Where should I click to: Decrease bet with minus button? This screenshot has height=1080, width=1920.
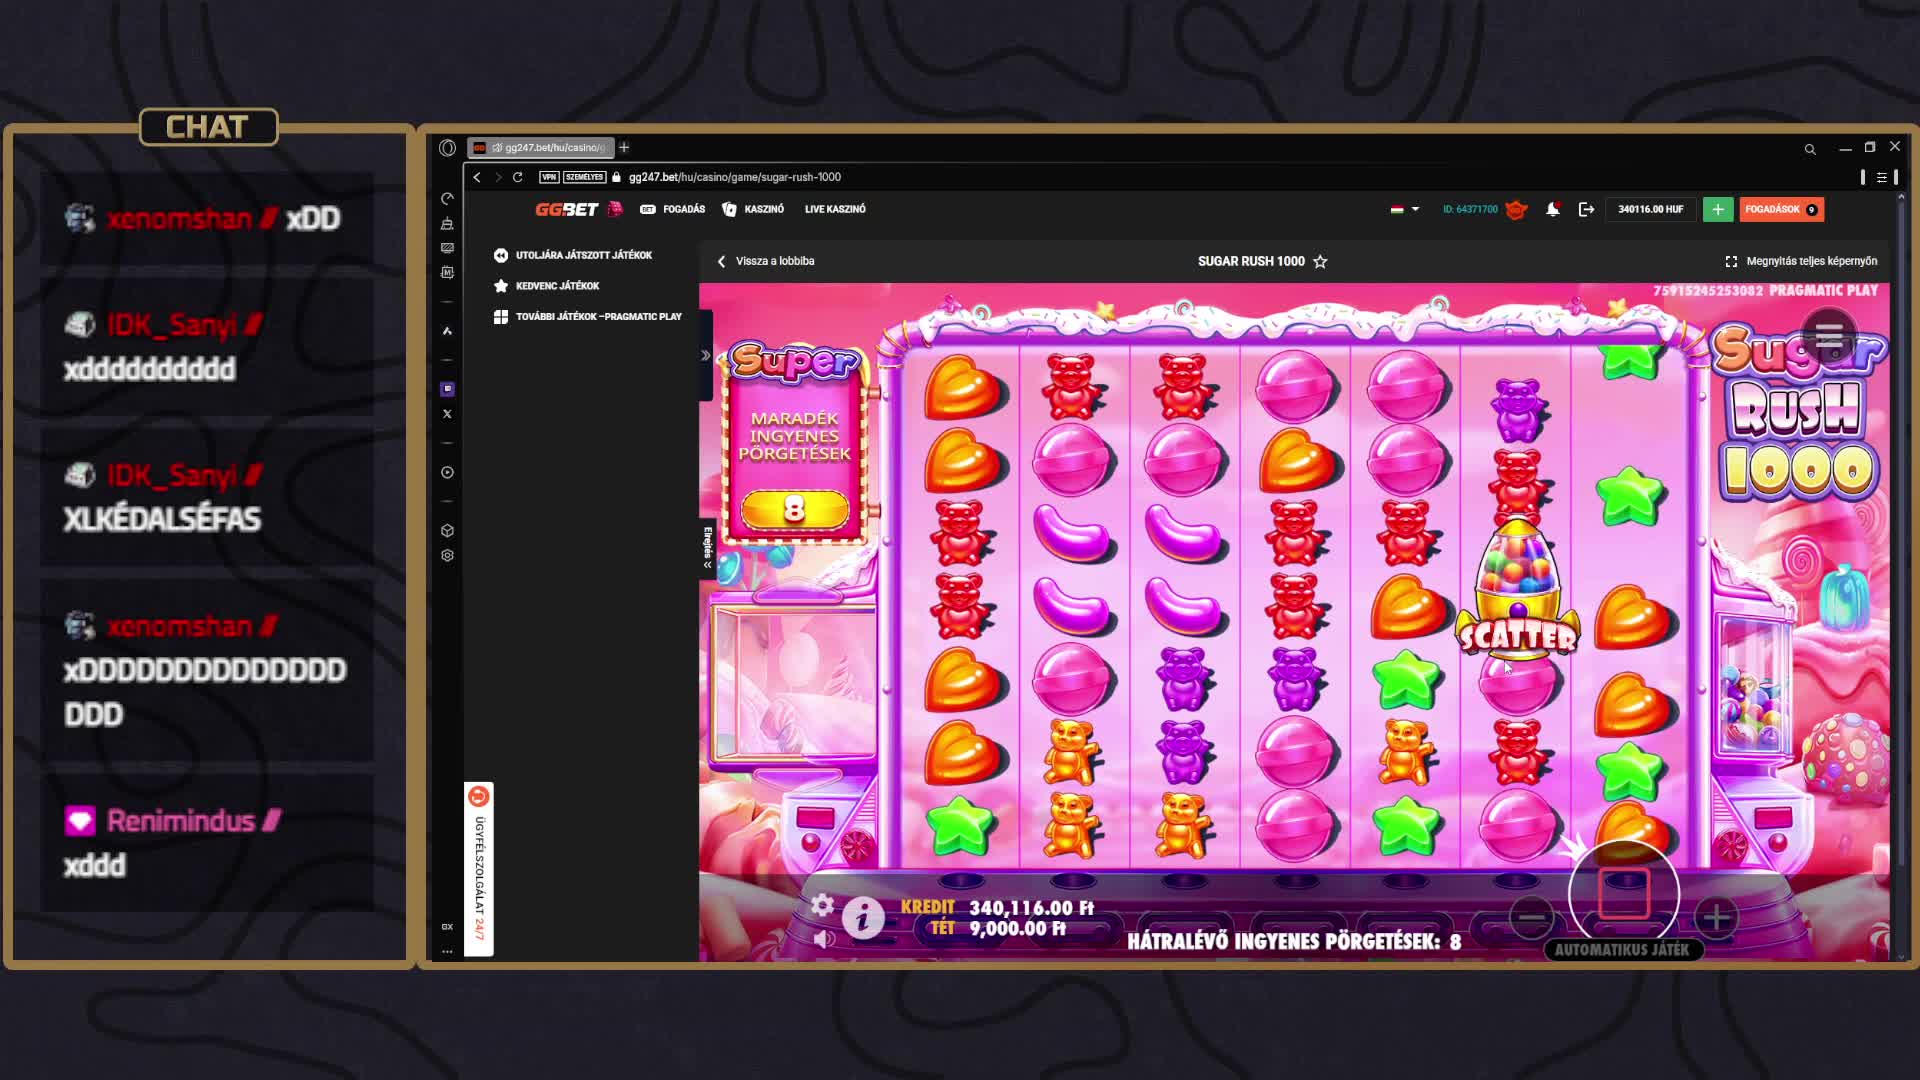click(x=1531, y=917)
